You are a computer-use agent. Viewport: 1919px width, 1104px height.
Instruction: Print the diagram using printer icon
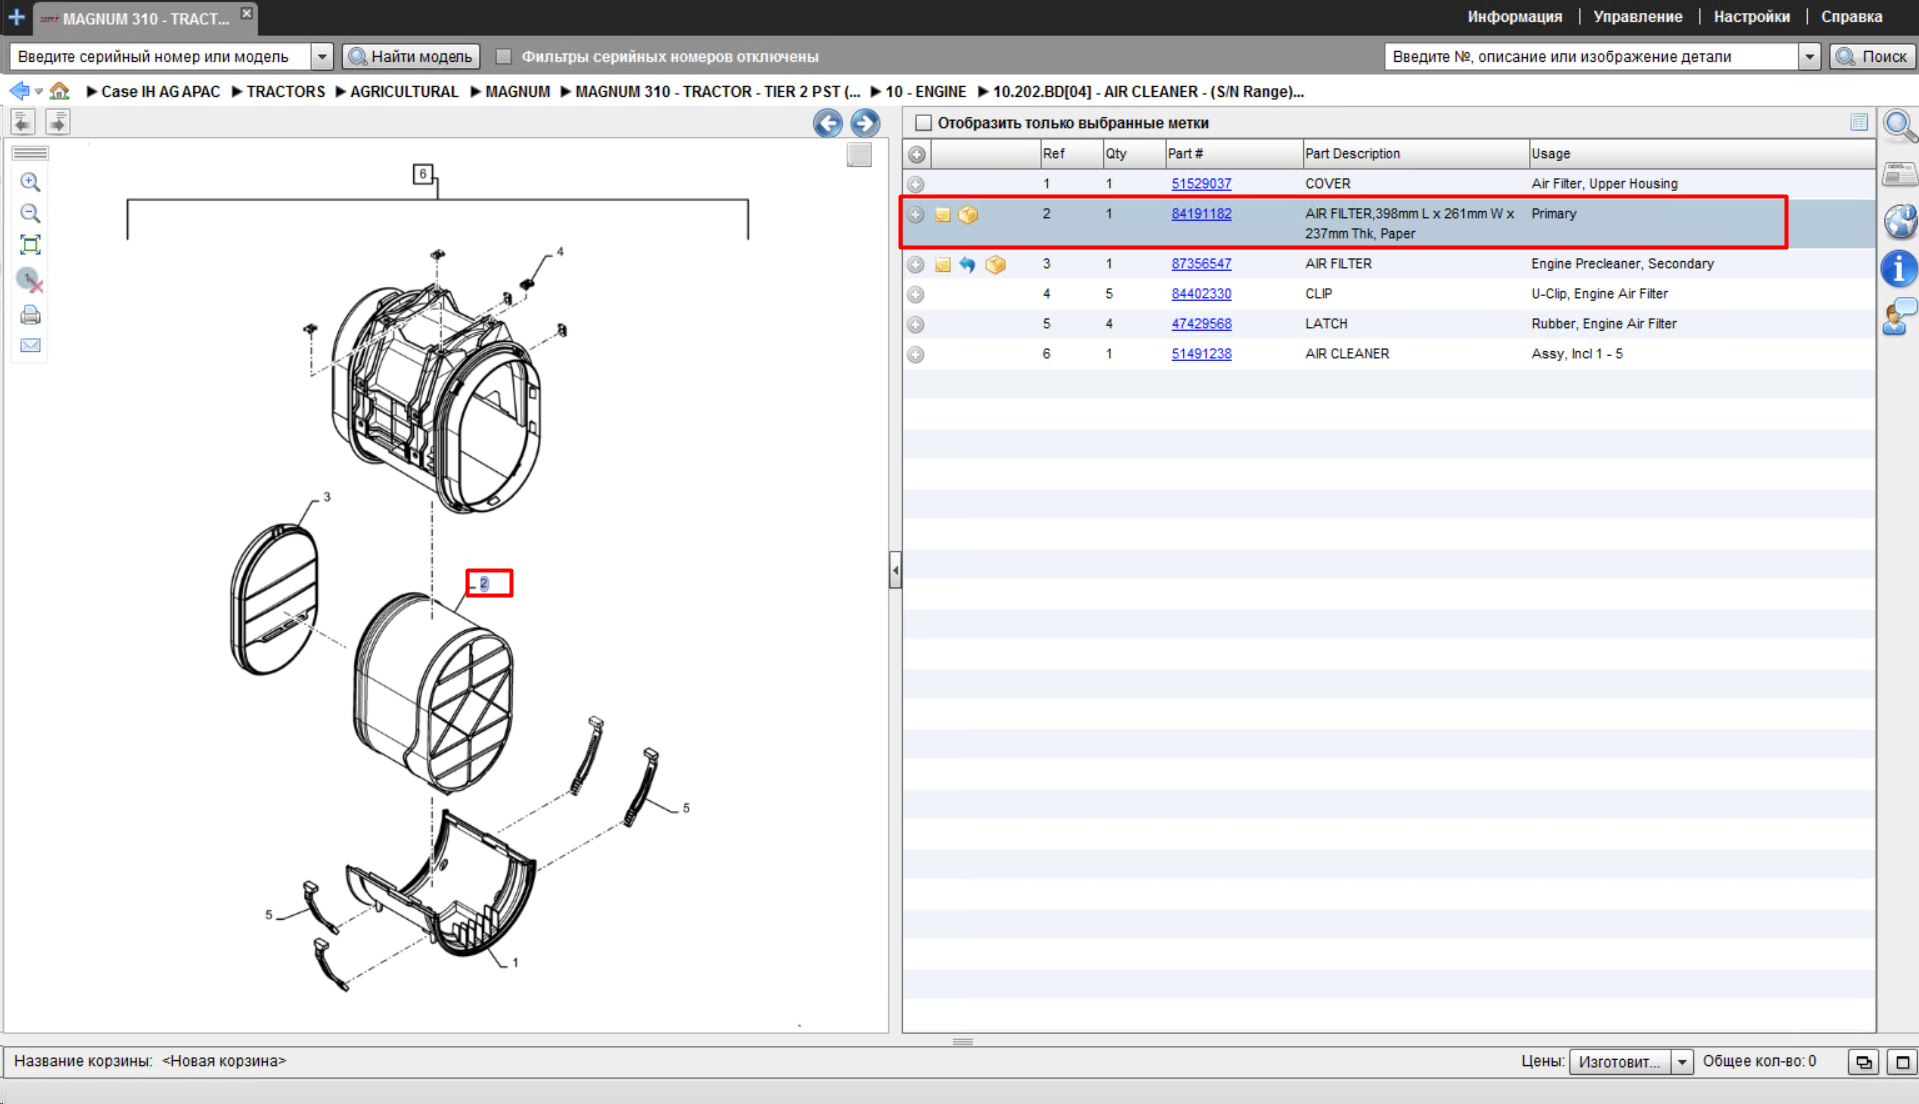pos(30,315)
